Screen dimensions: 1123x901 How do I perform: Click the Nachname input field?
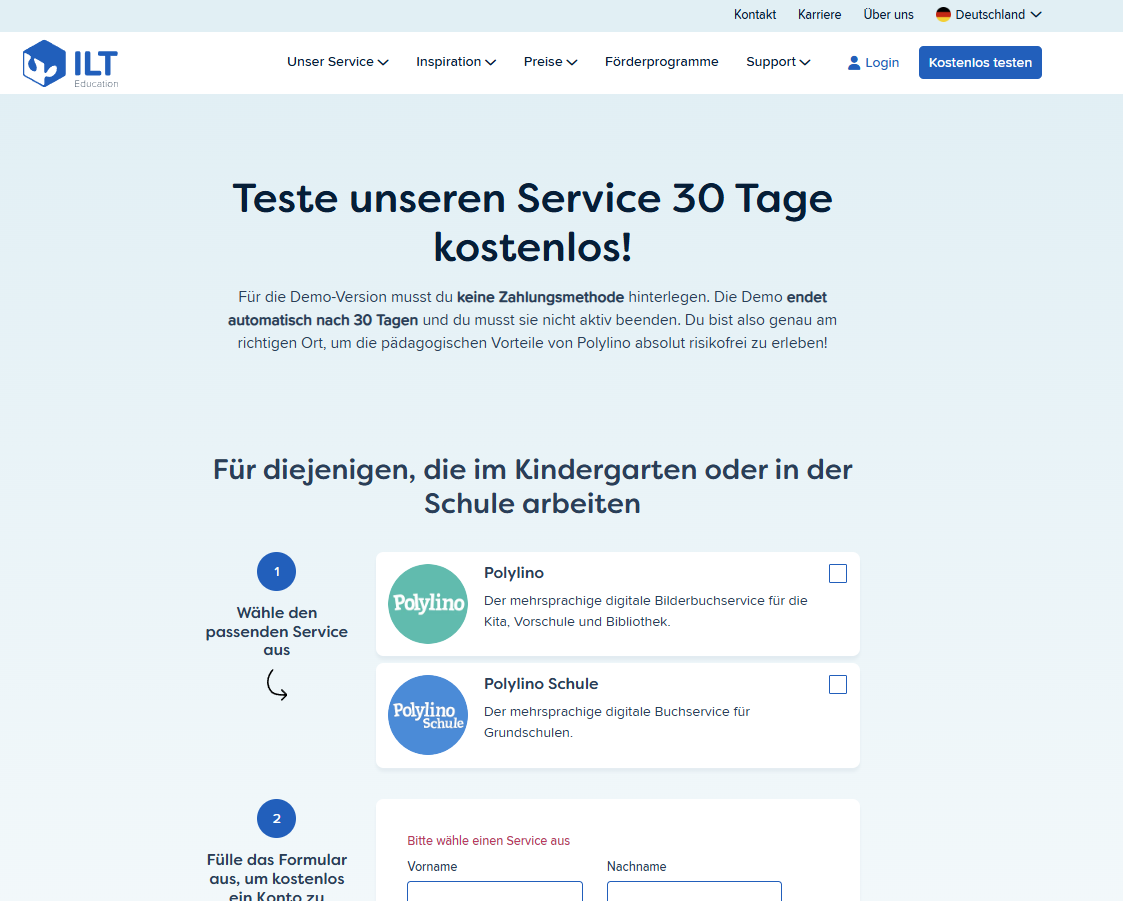point(694,891)
